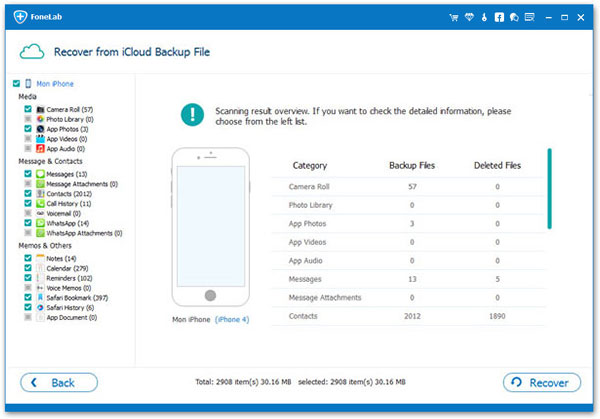
Task: Open Calendar (279) in the sidebar
Action: click(67, 268)
